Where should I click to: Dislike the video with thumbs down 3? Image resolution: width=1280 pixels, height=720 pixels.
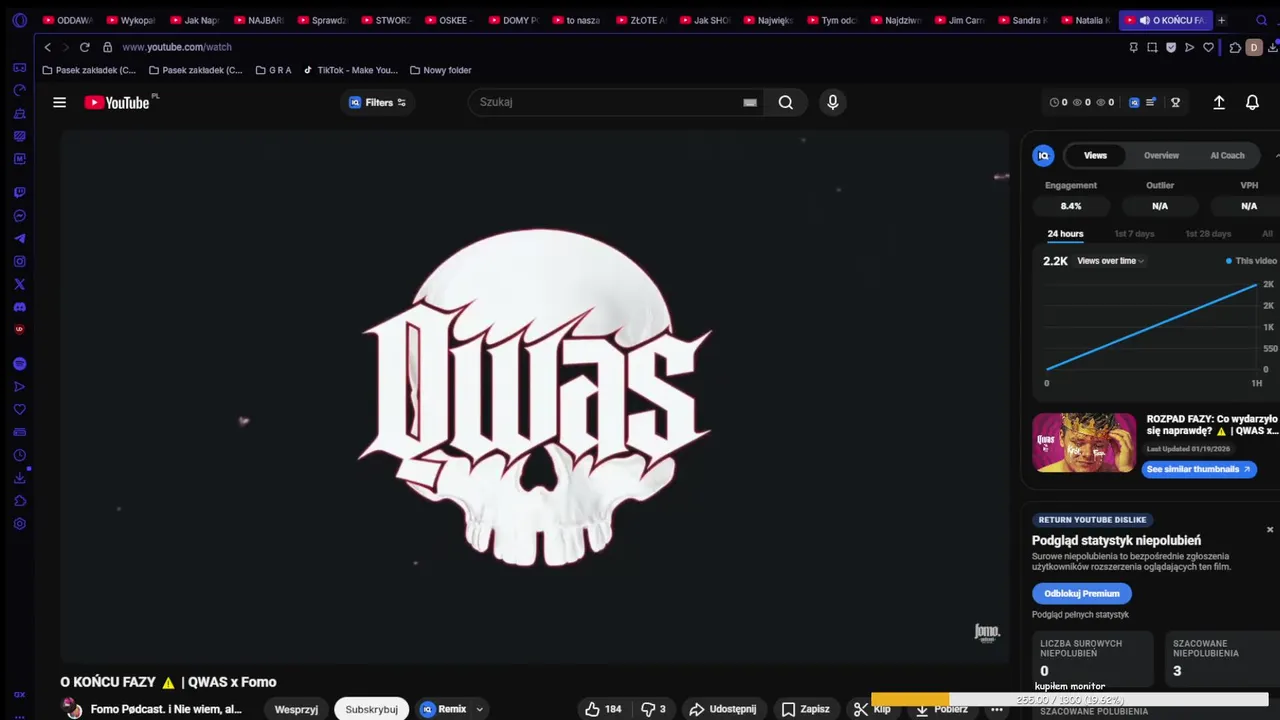coord(653,709)
